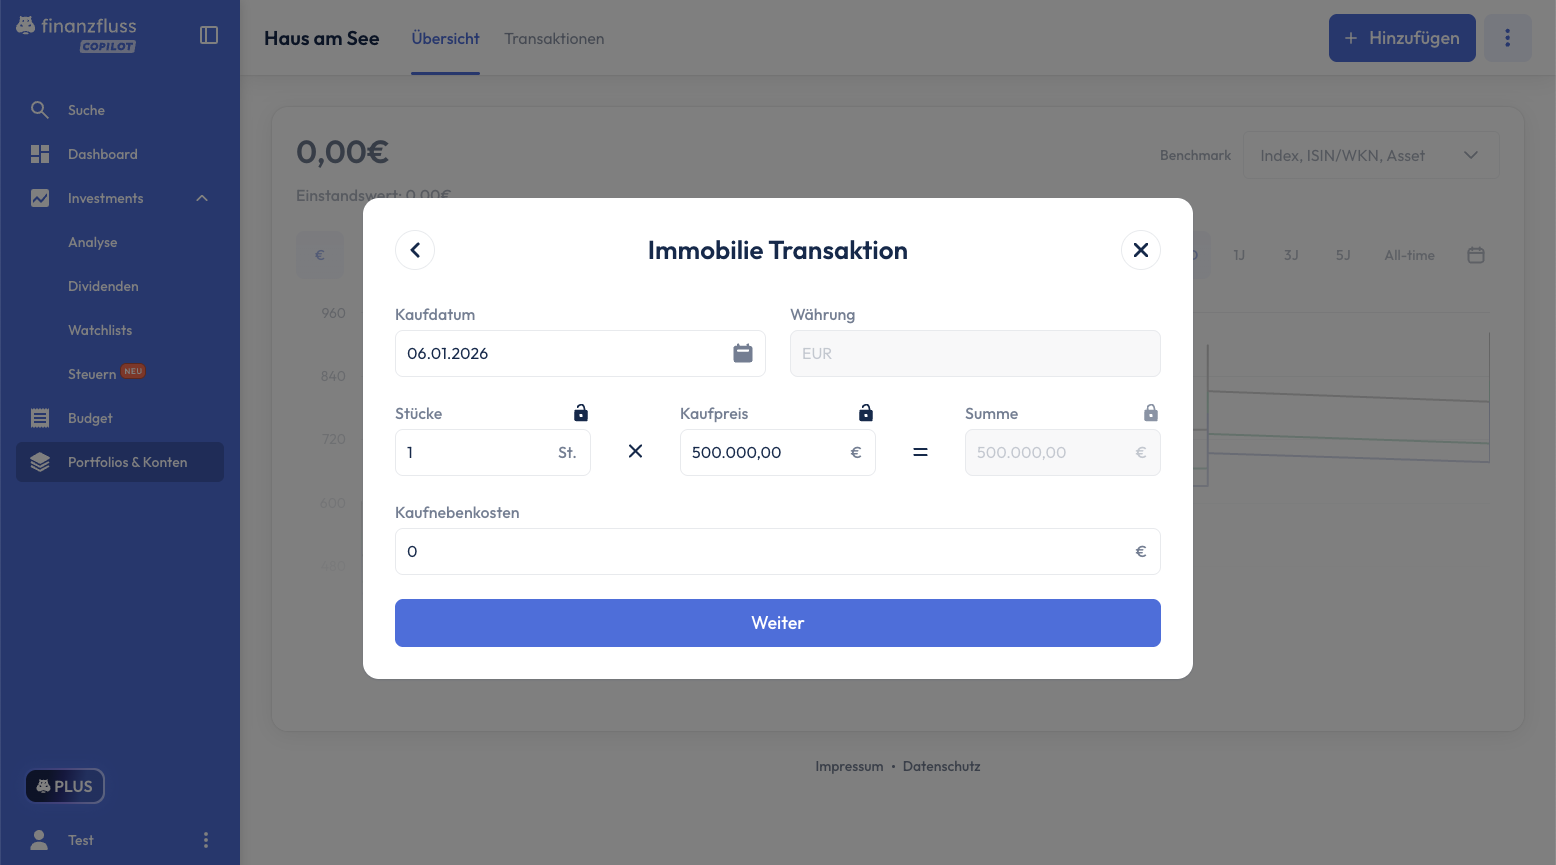Click the Kaufnebenkosten input field

click(x=760, y=552)
